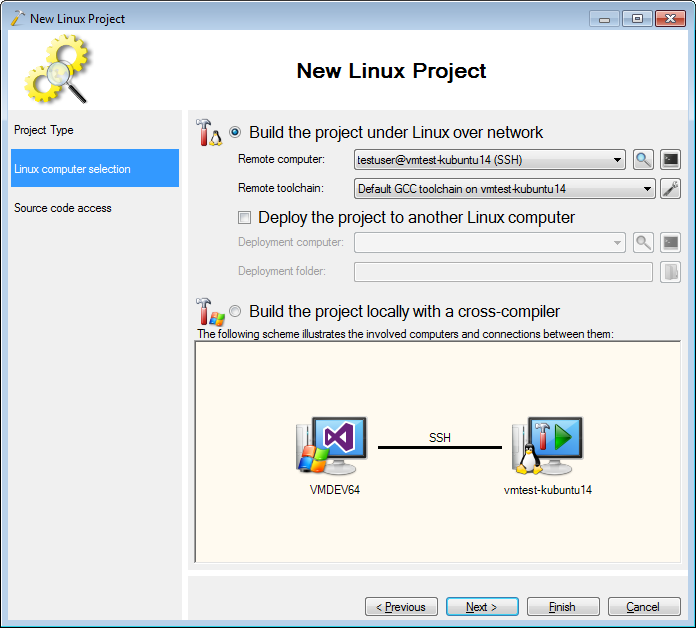Click the gears and magnifier wizard logo
This screenshot has width=696, height=628.
click(58, 69)
